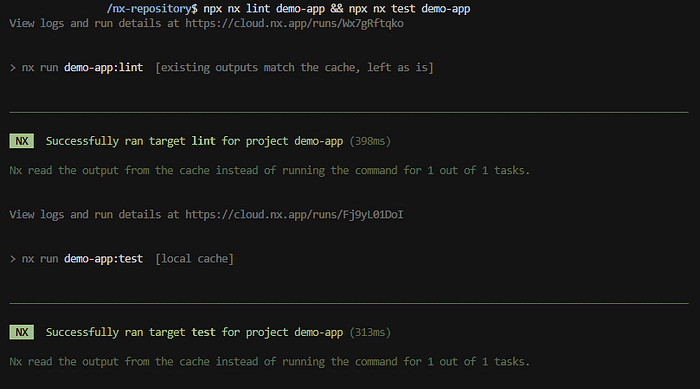This screenshot has width=700, height=389.
Task: Click 'npx nx test demo-app' in the command line
Action: [409, 9]
